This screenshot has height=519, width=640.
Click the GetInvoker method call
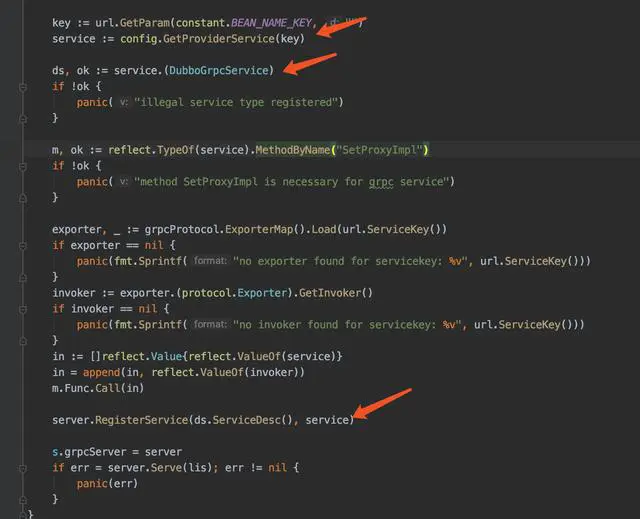[x=330, y=293]
